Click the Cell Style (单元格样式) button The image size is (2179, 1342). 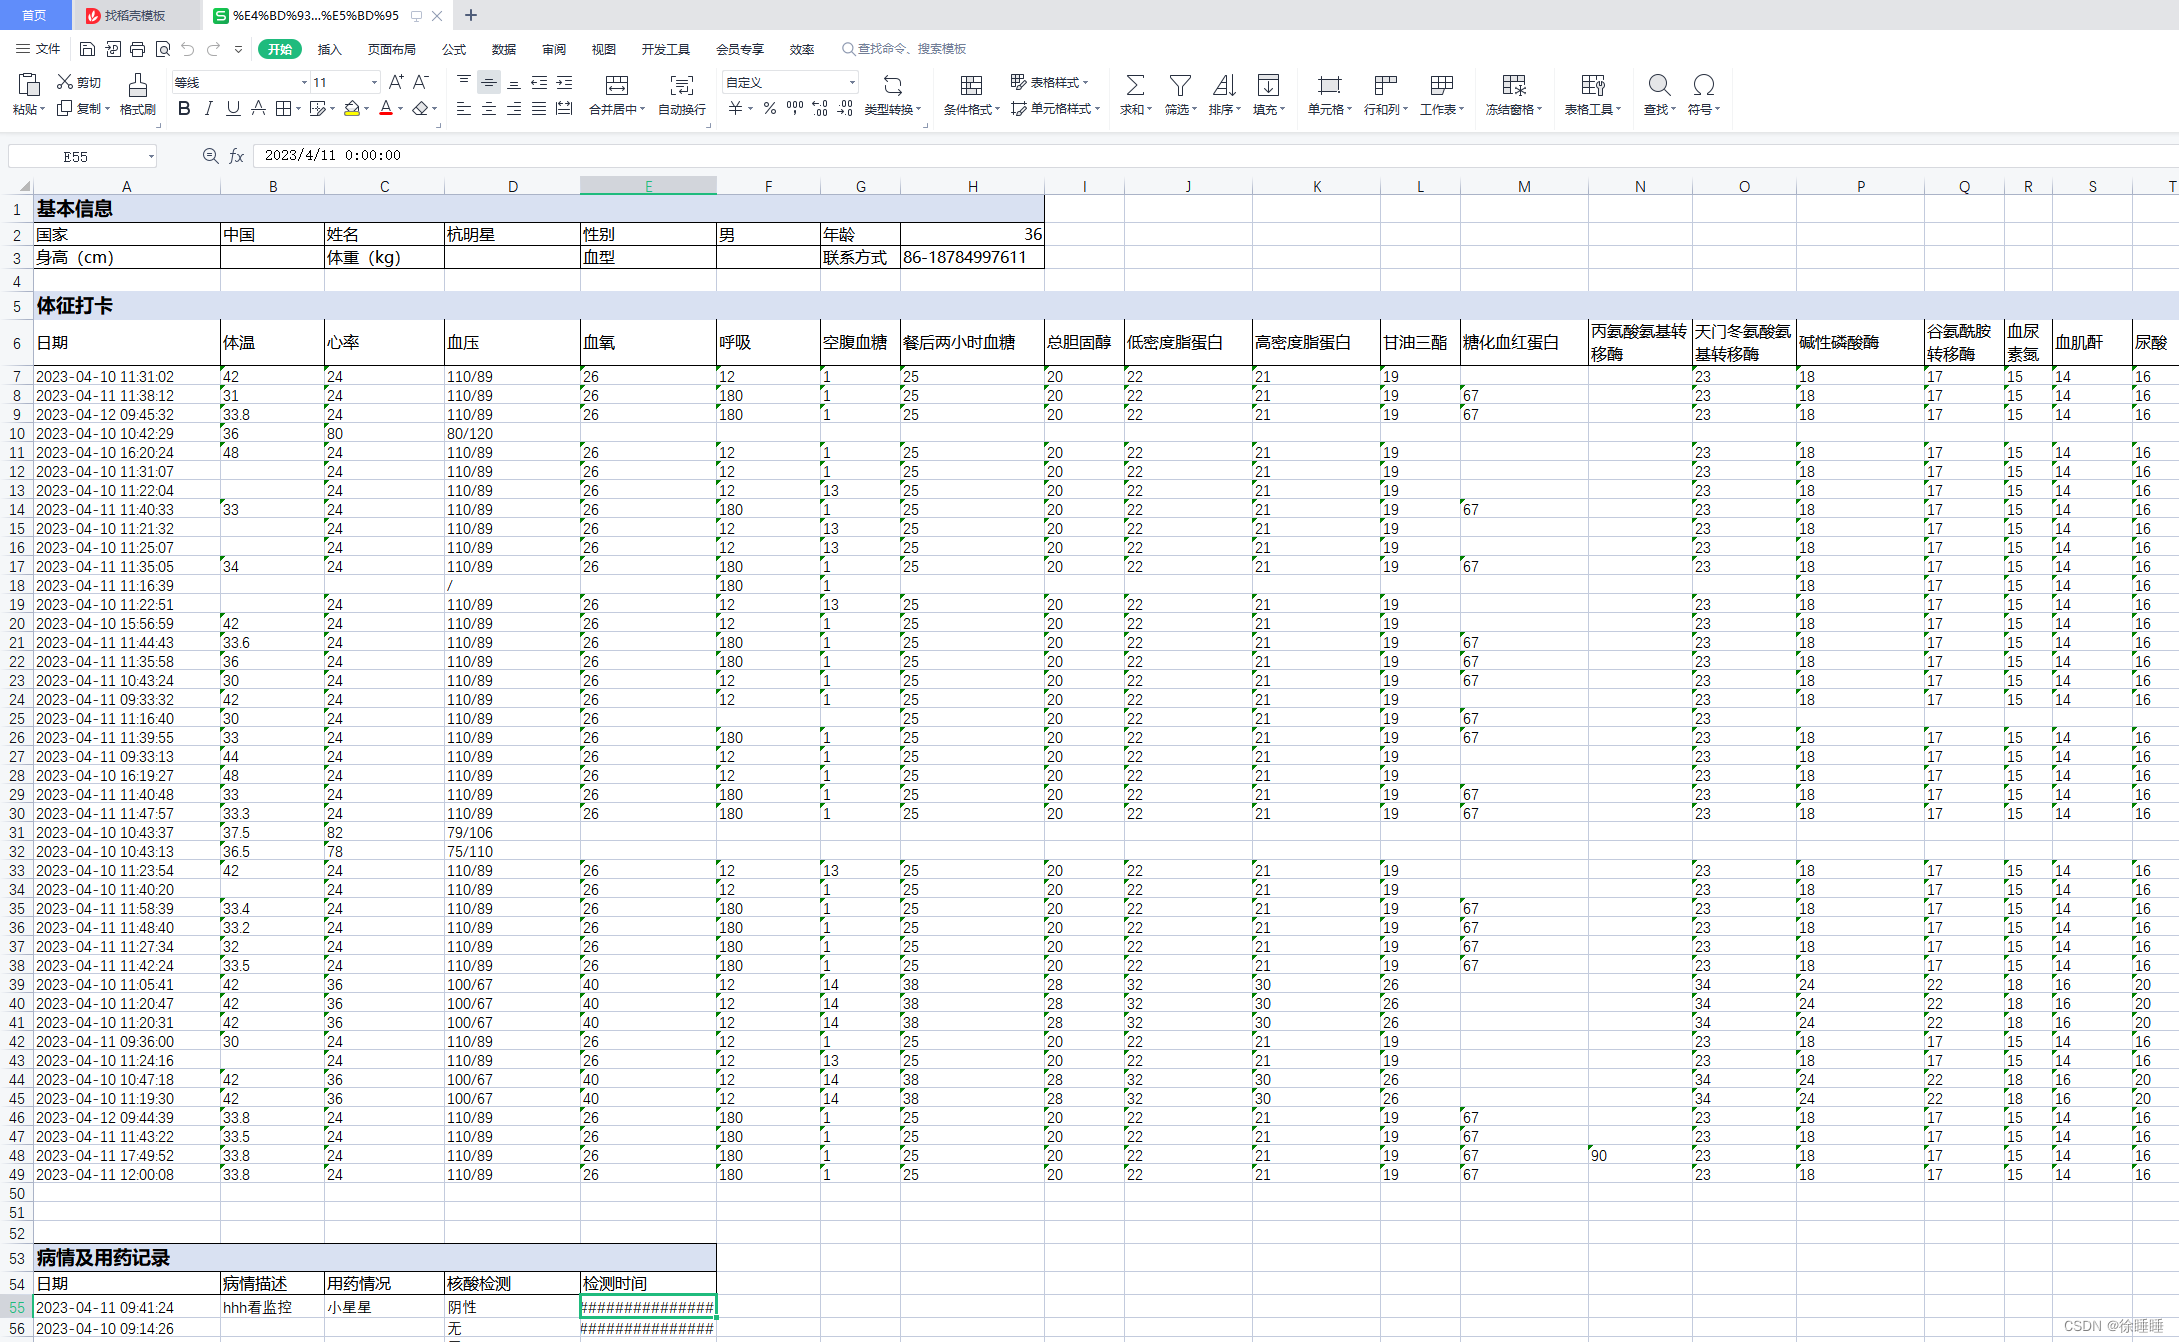click(1055, 108)
